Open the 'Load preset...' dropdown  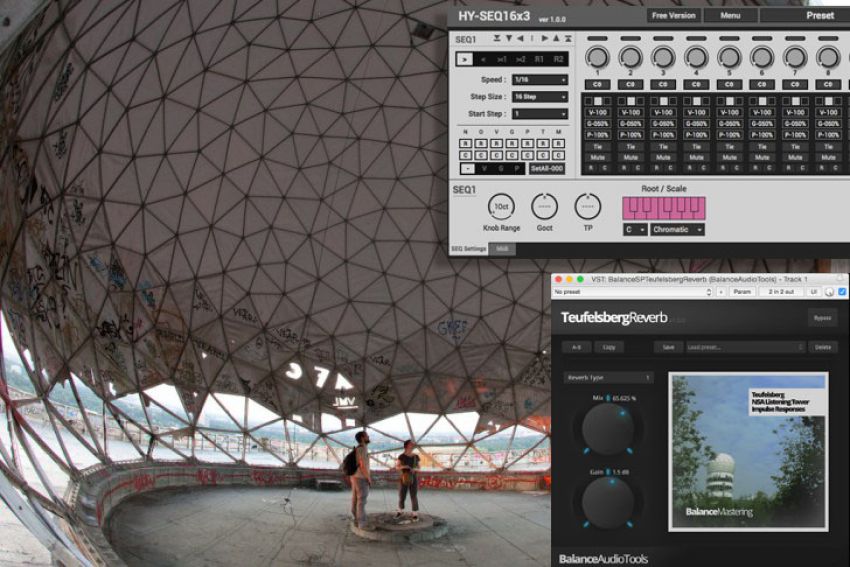(x=745, y=347)
